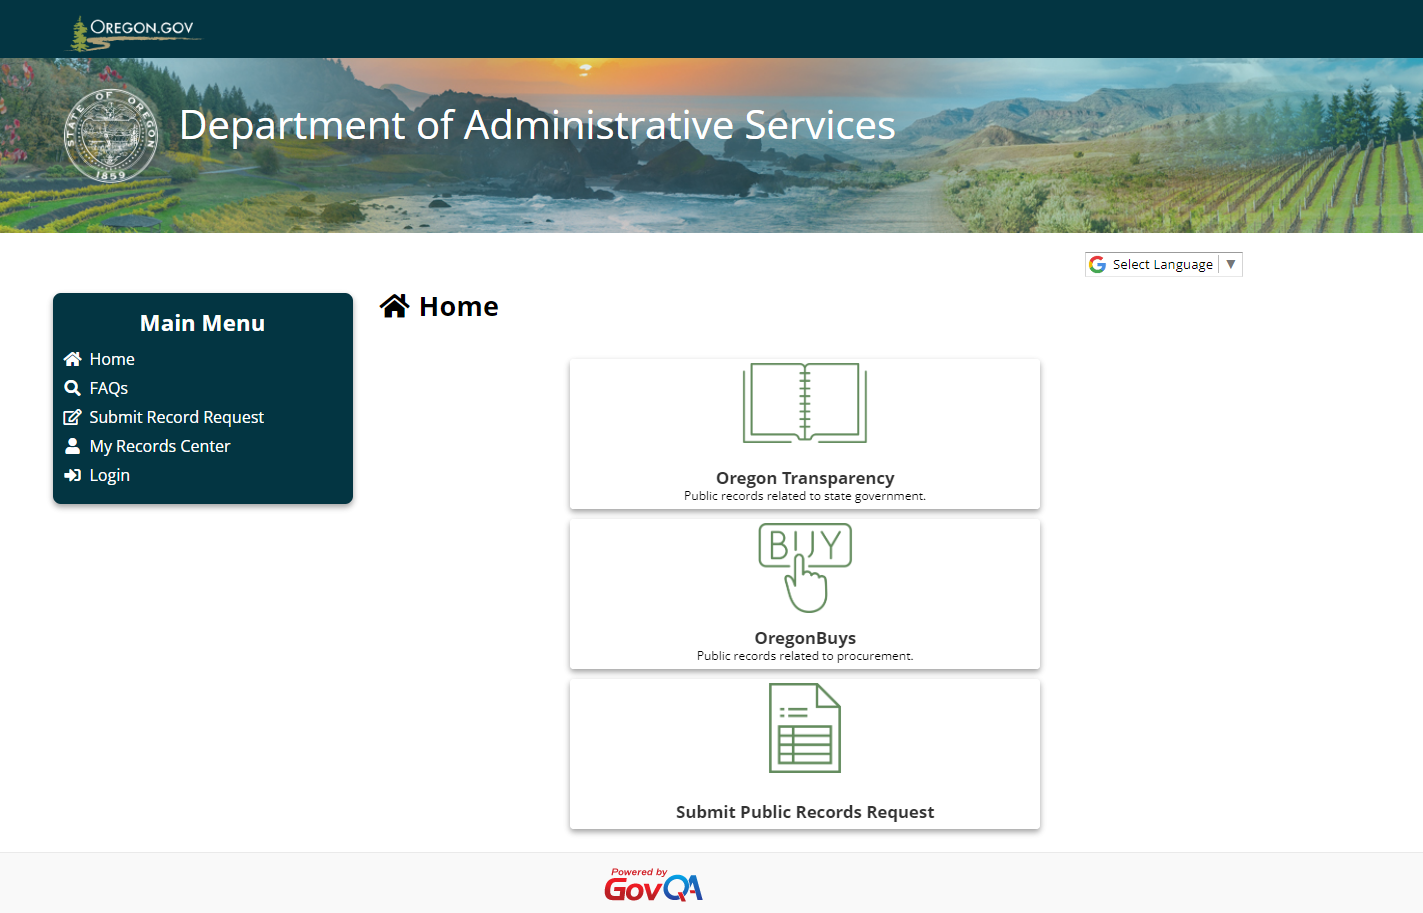Click the person icon beside My Records Center
Image resolution: width=1423 pixels, height=913 pixels.
(72, 446)
